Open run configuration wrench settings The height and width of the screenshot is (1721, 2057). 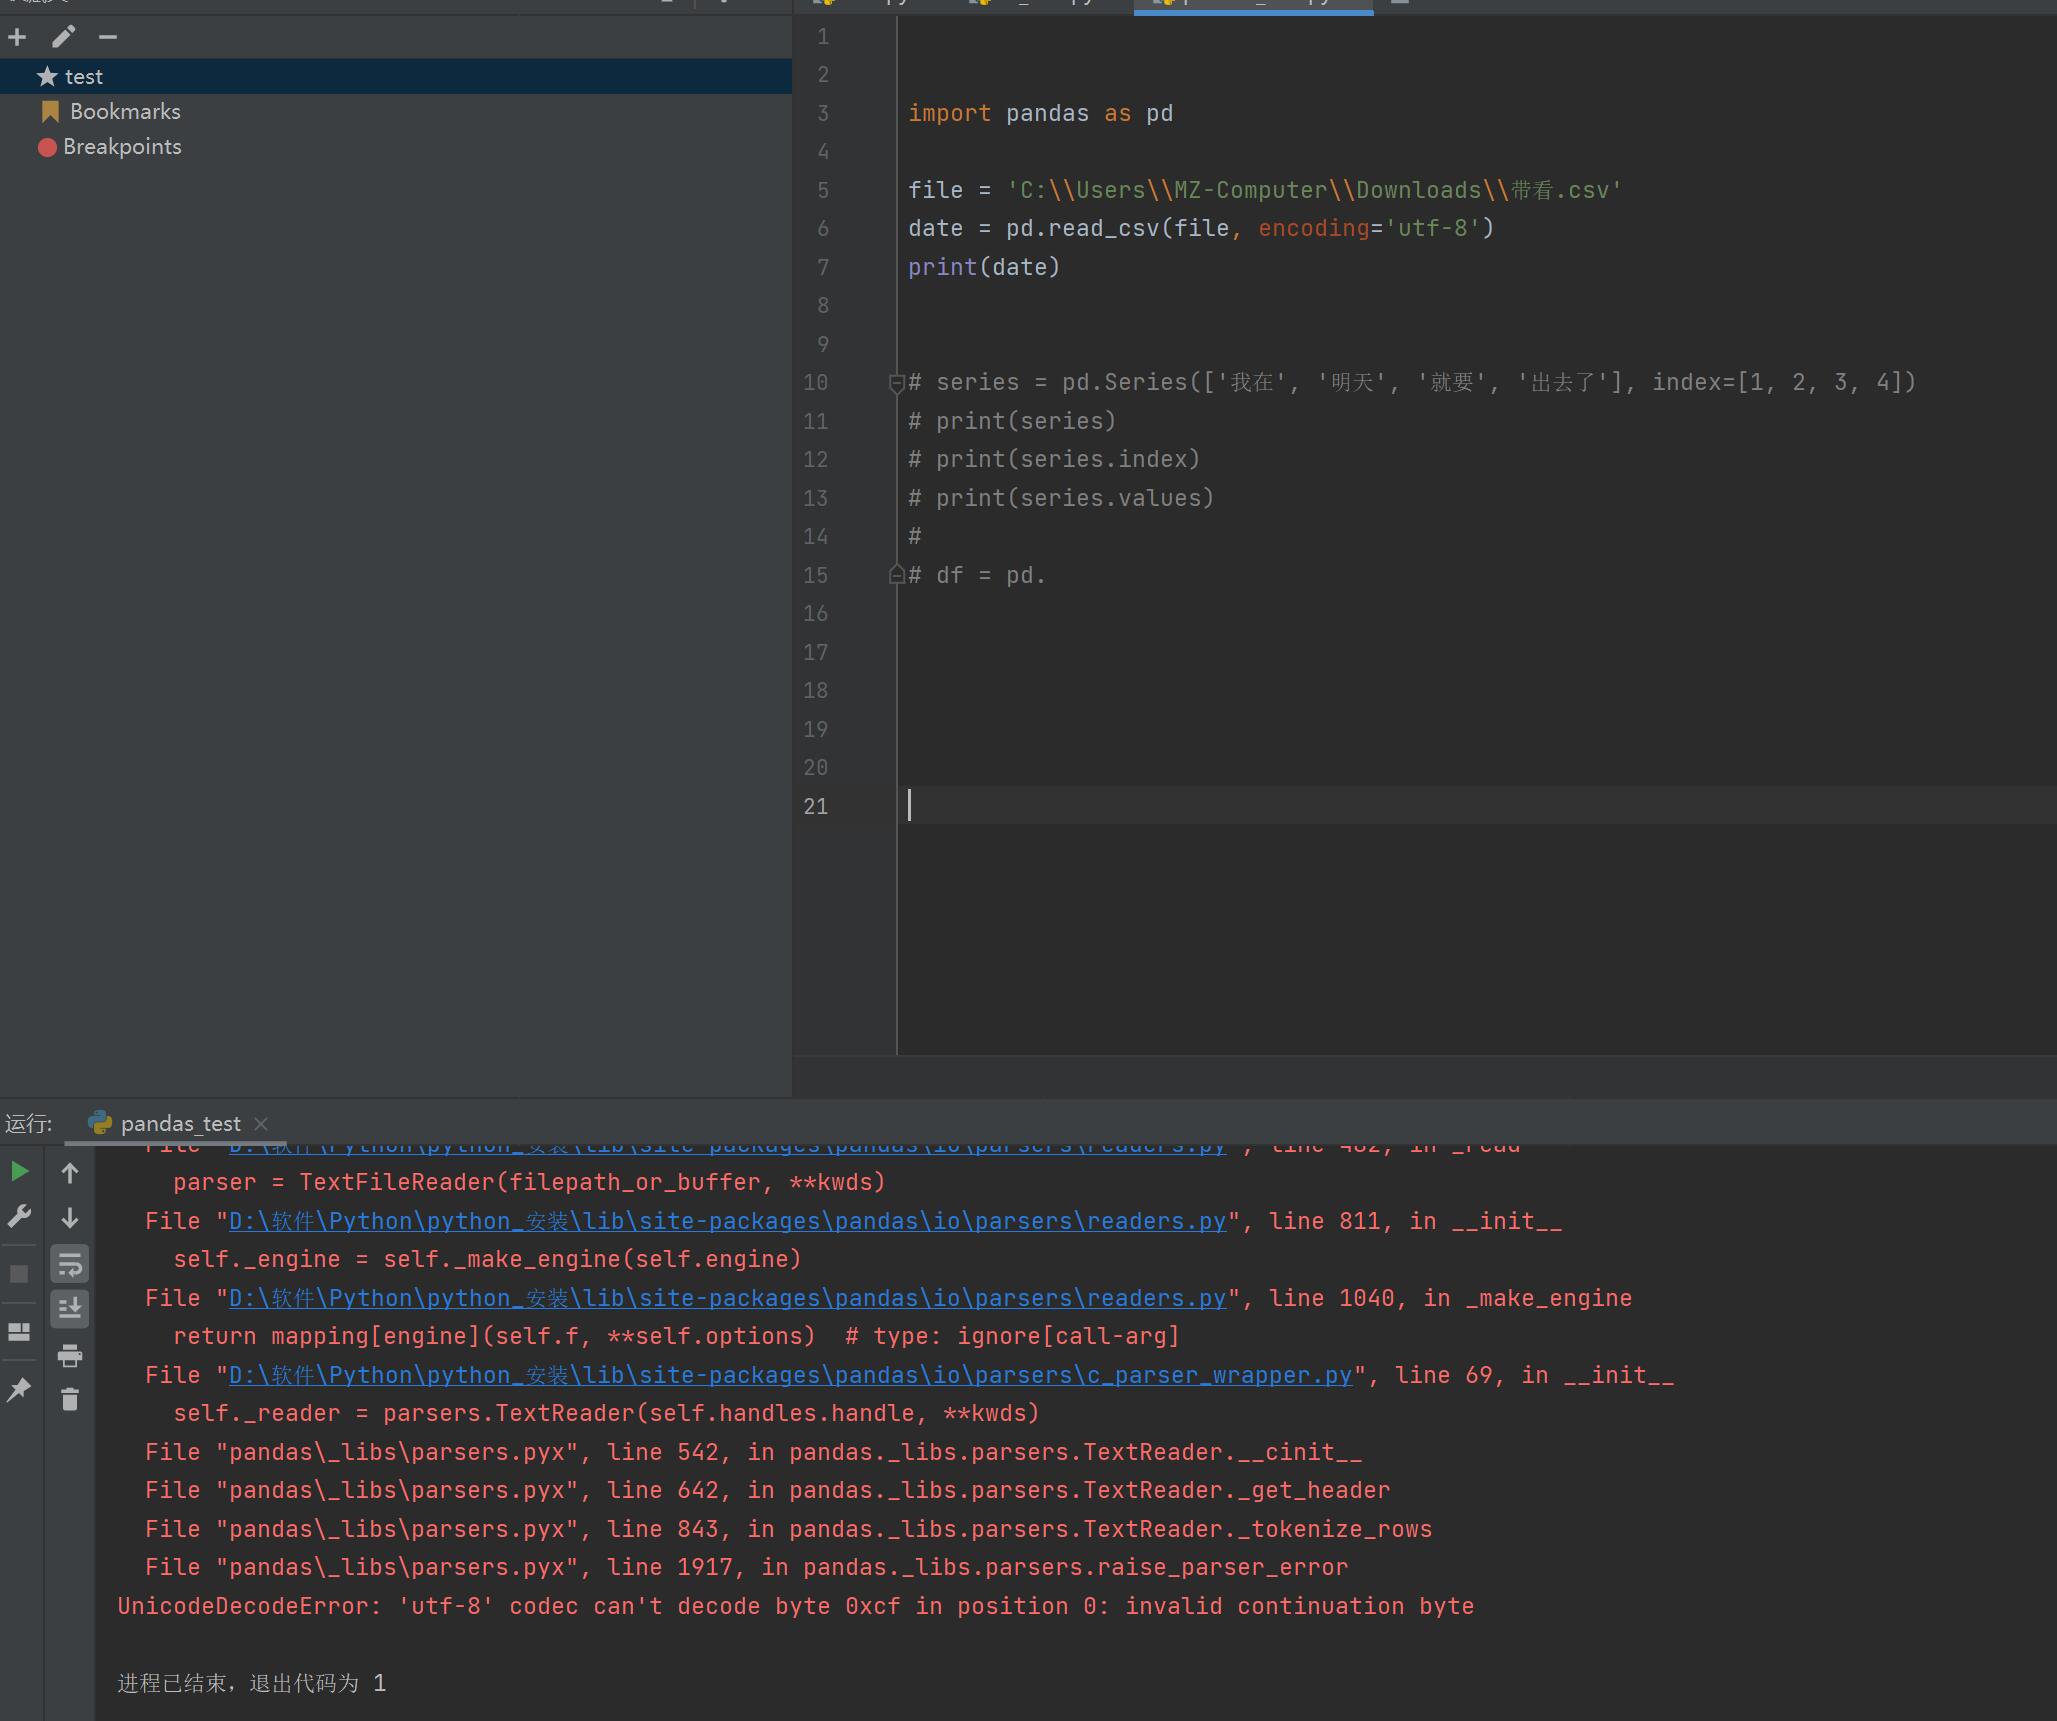point(19,1216)
